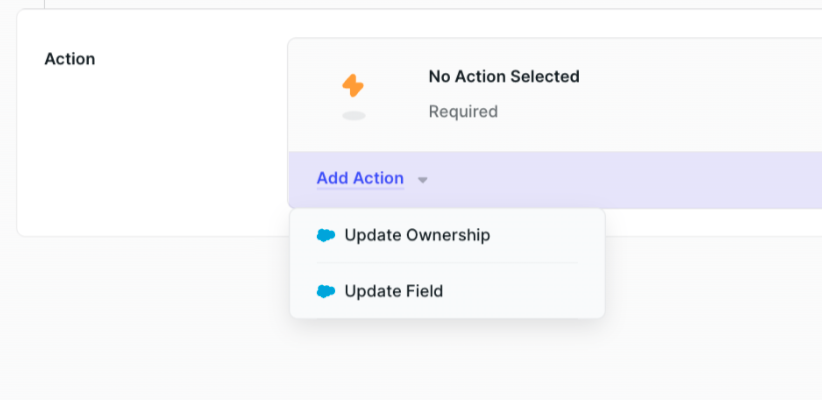This screenshot has height=400, width=822.
Task: Collapse the Add Action dropdown arrow
Action: coord(423,180)
